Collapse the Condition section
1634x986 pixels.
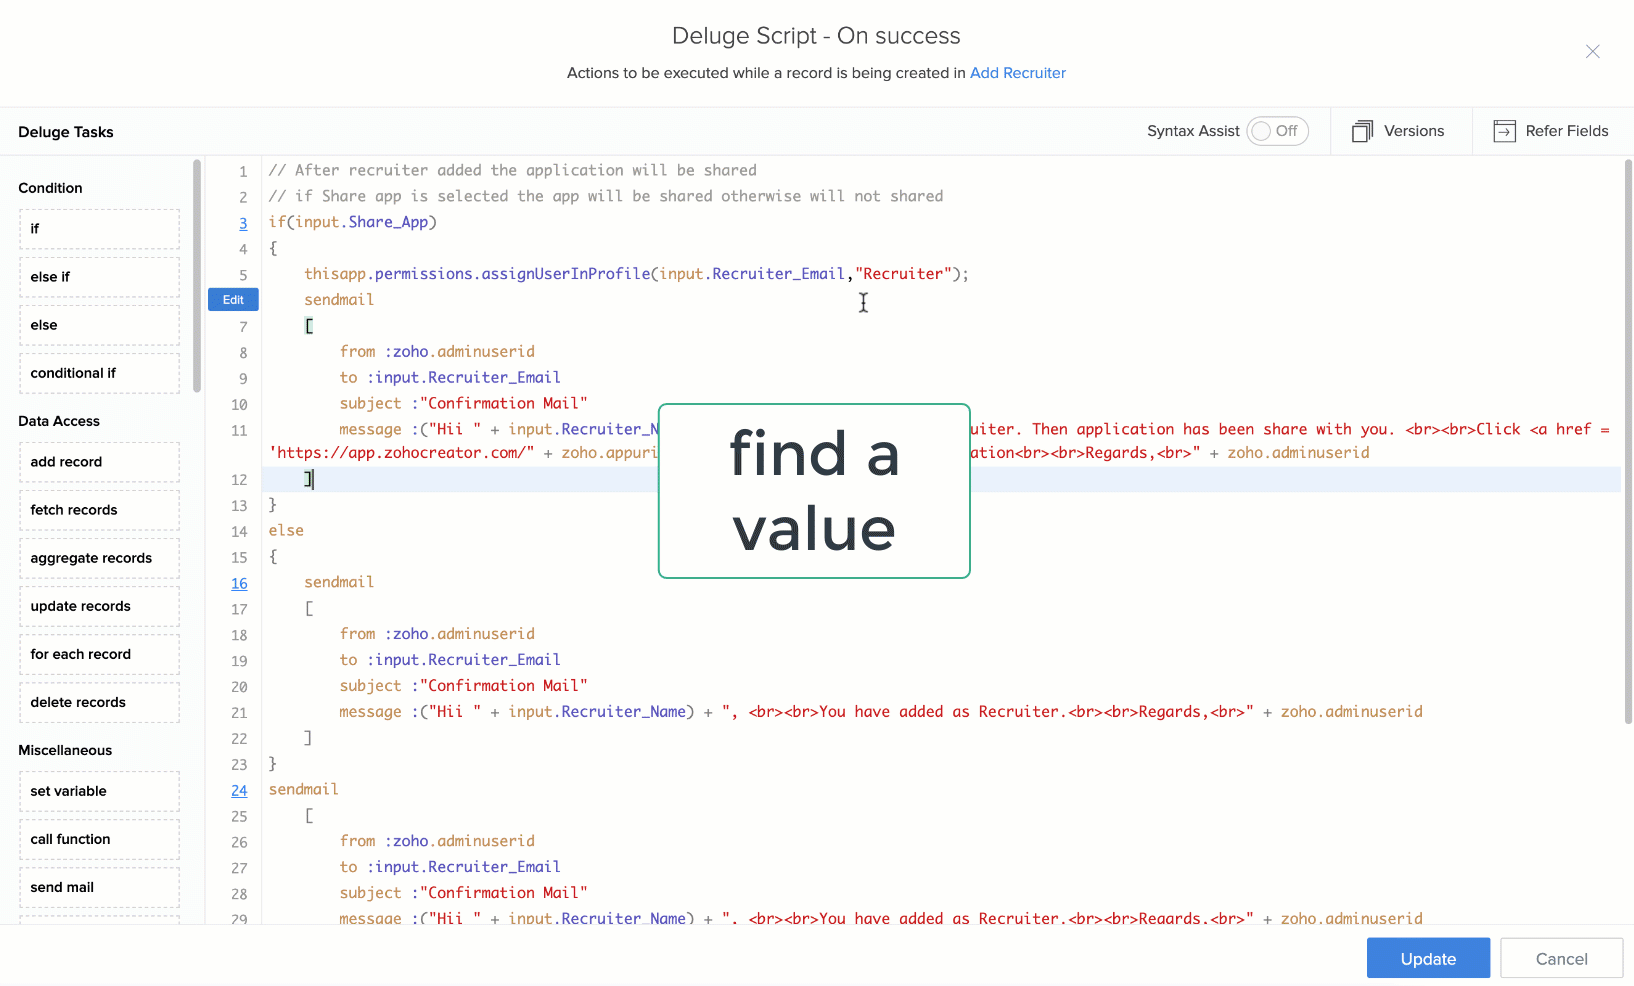tap(50, 188)
